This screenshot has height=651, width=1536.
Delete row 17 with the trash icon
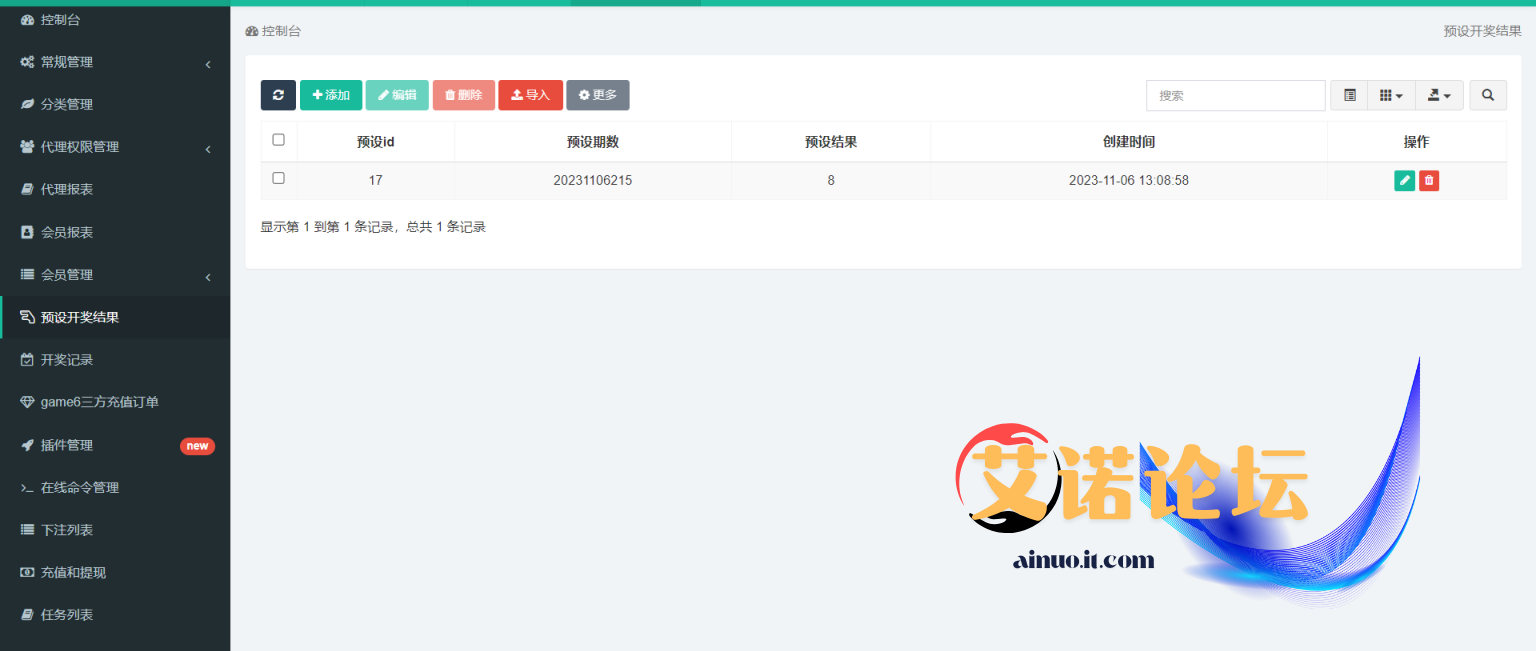pyautogui.click(x=1429, y=180)
